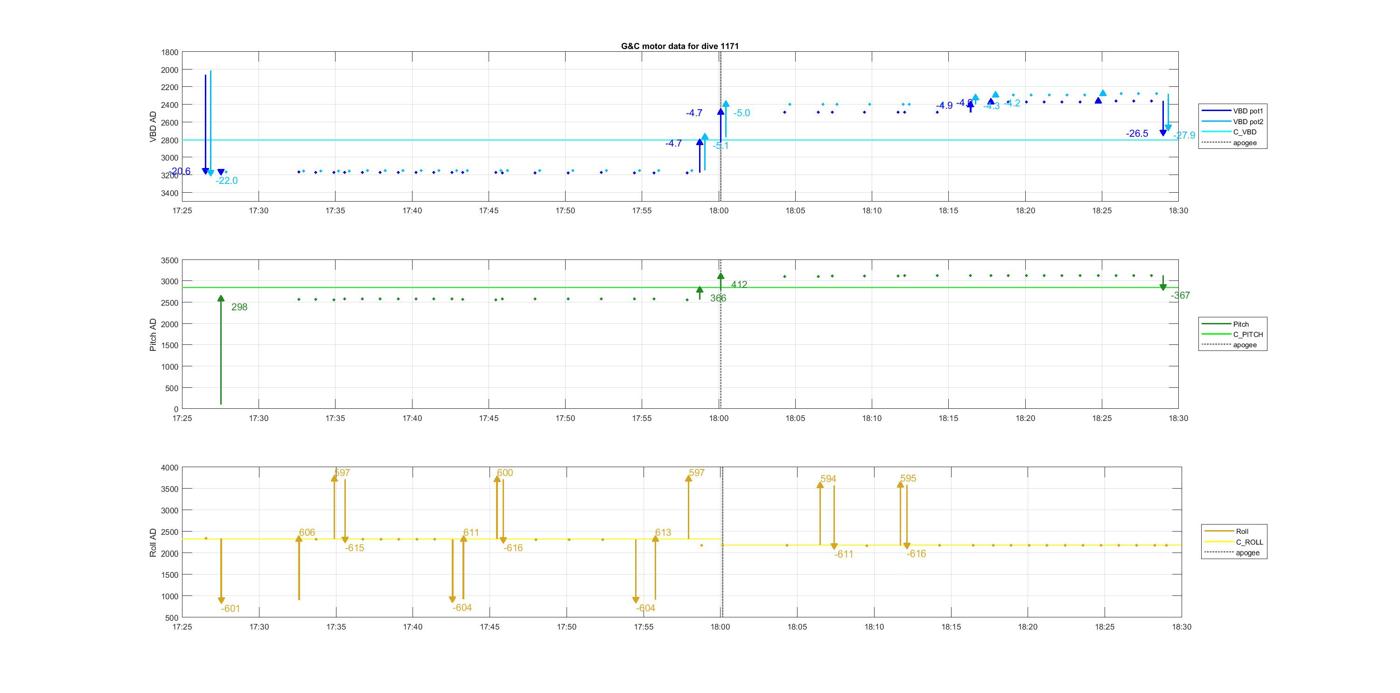Screen dimensions: 1400x693
Task: Click the '4000' tick on Roll axis
Action: click(170, 468)
